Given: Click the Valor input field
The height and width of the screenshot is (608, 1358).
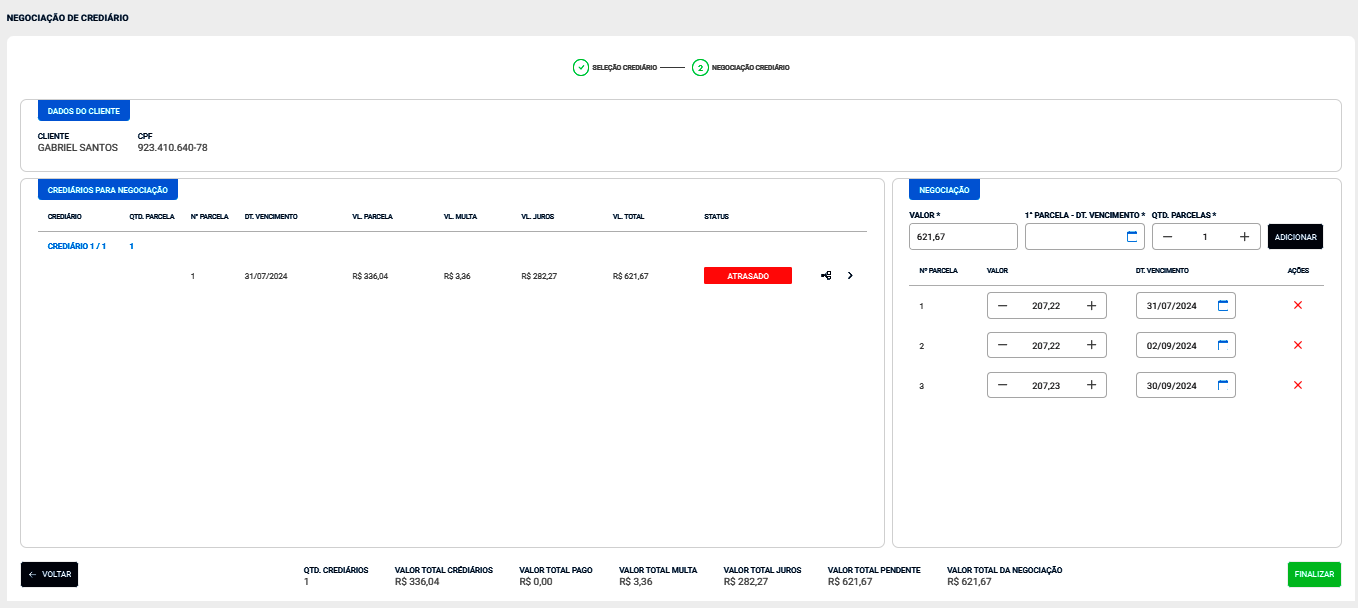Looking at the screenshot, I should (962, 237).
